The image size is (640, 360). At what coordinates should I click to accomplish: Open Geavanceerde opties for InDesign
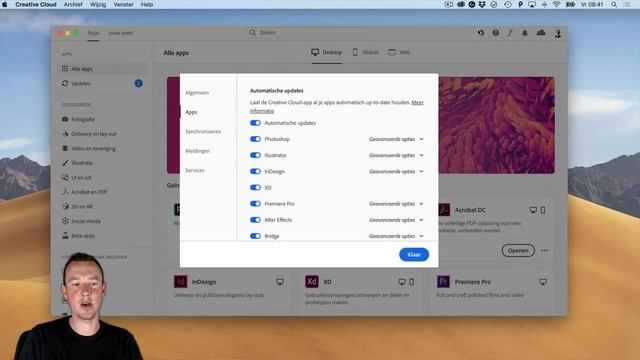(x=396, y=171)
